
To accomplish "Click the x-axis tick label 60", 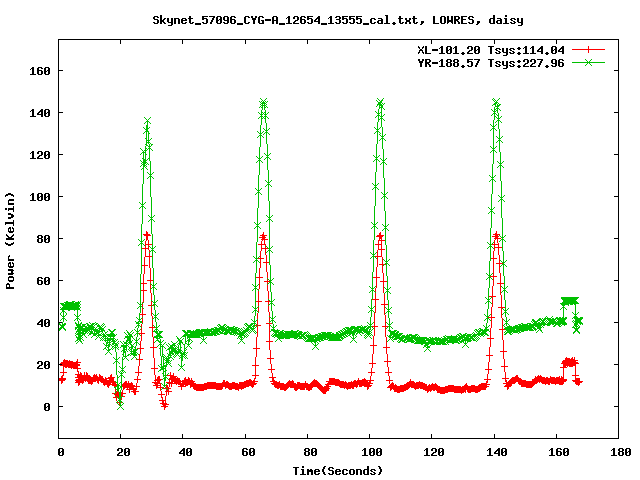I will (x=248, y=452).
